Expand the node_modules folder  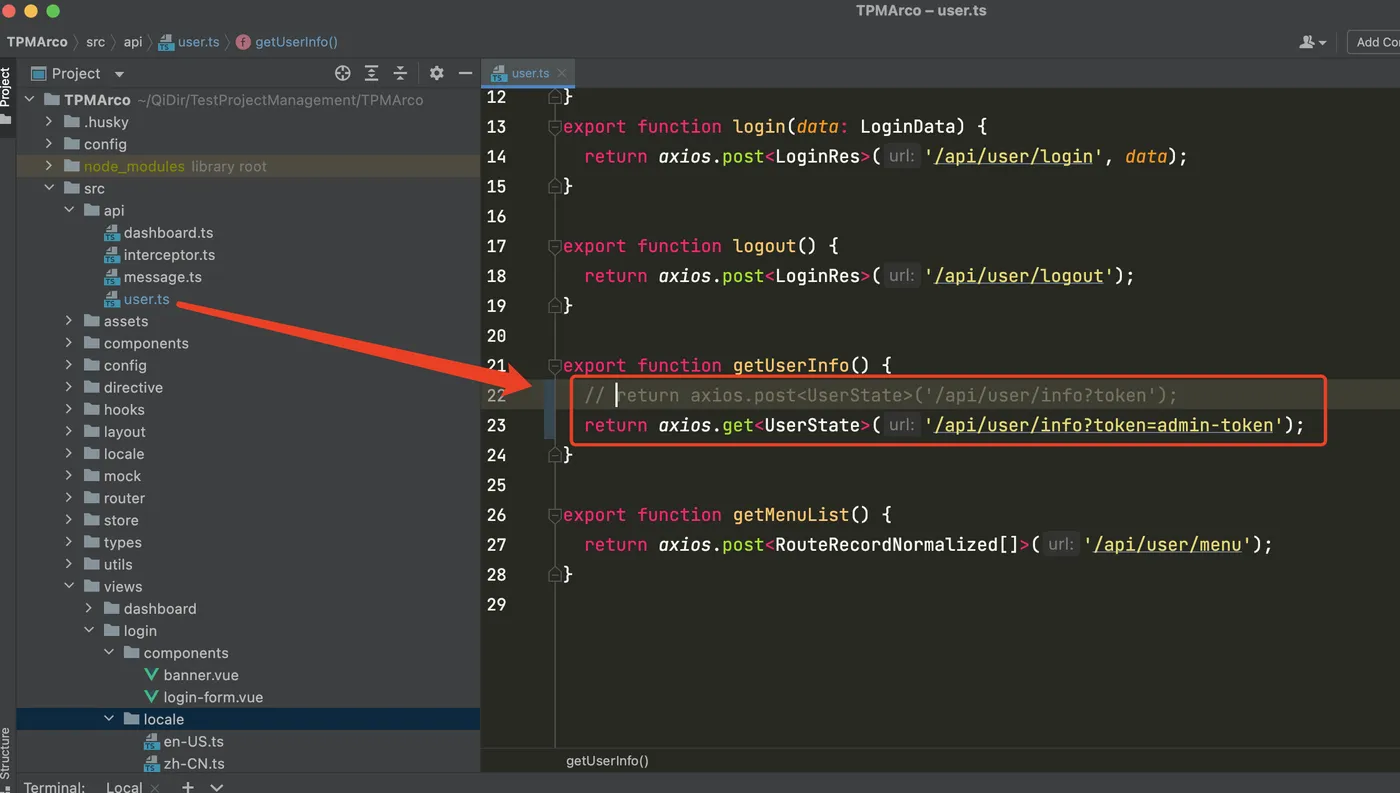[49, 166]
